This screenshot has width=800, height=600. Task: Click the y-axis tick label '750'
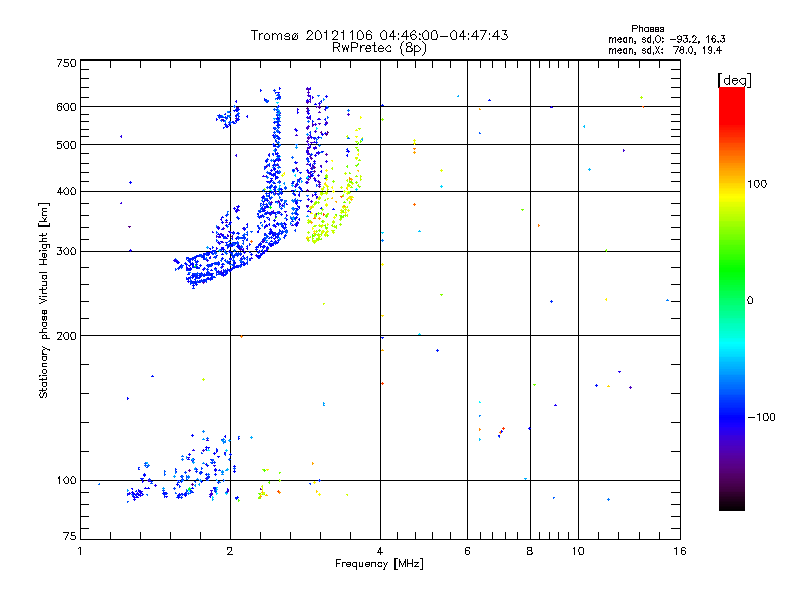coord(66,63)
